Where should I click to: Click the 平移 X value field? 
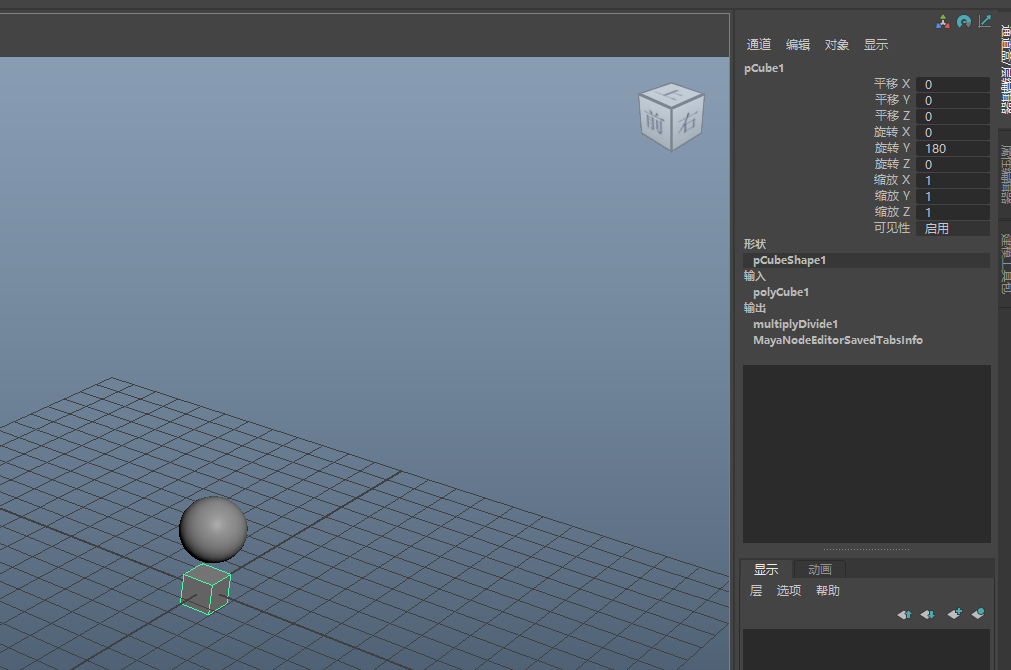[952, 84]
